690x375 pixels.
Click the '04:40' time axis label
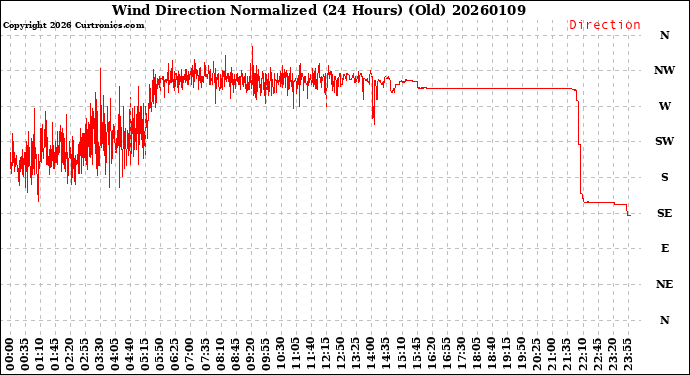pos(131,354)
